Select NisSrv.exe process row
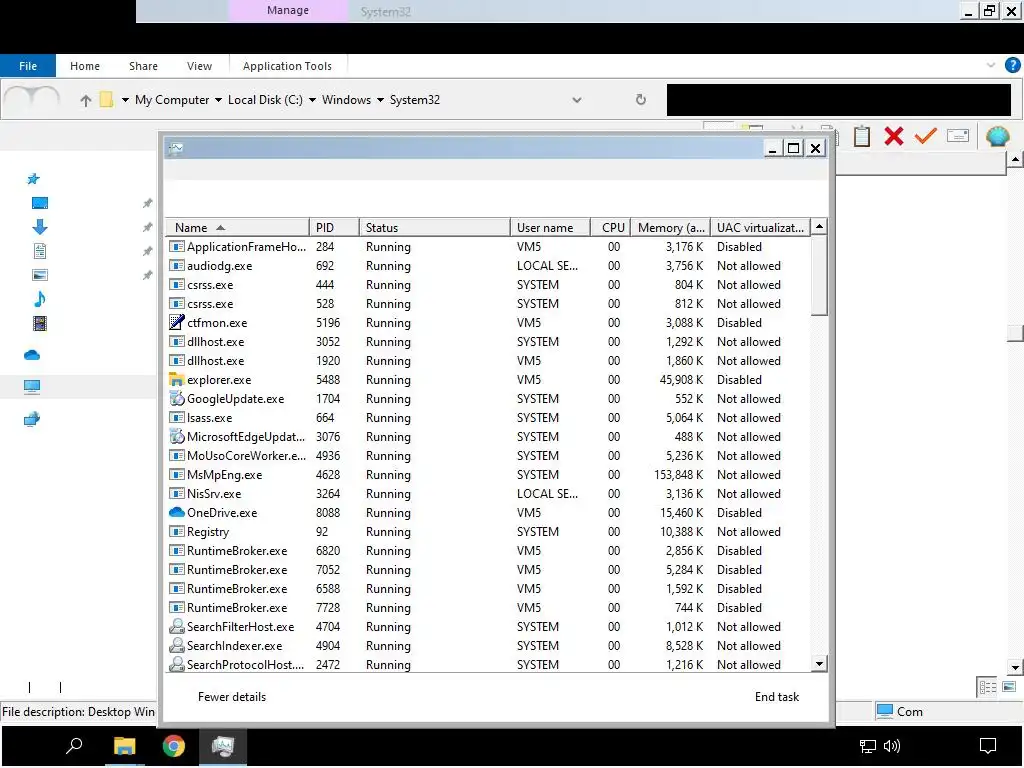 [488, 494]
